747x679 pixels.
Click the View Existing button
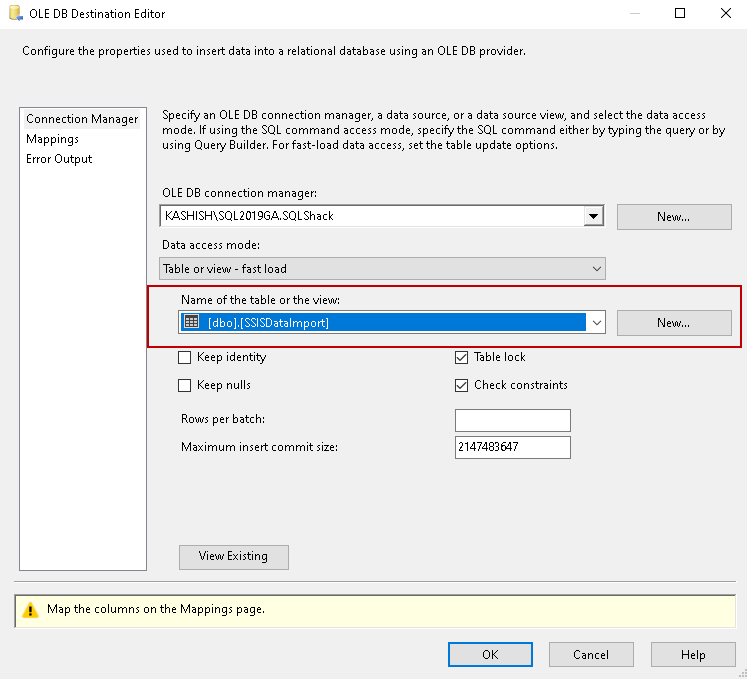click(x=234, y=556)
